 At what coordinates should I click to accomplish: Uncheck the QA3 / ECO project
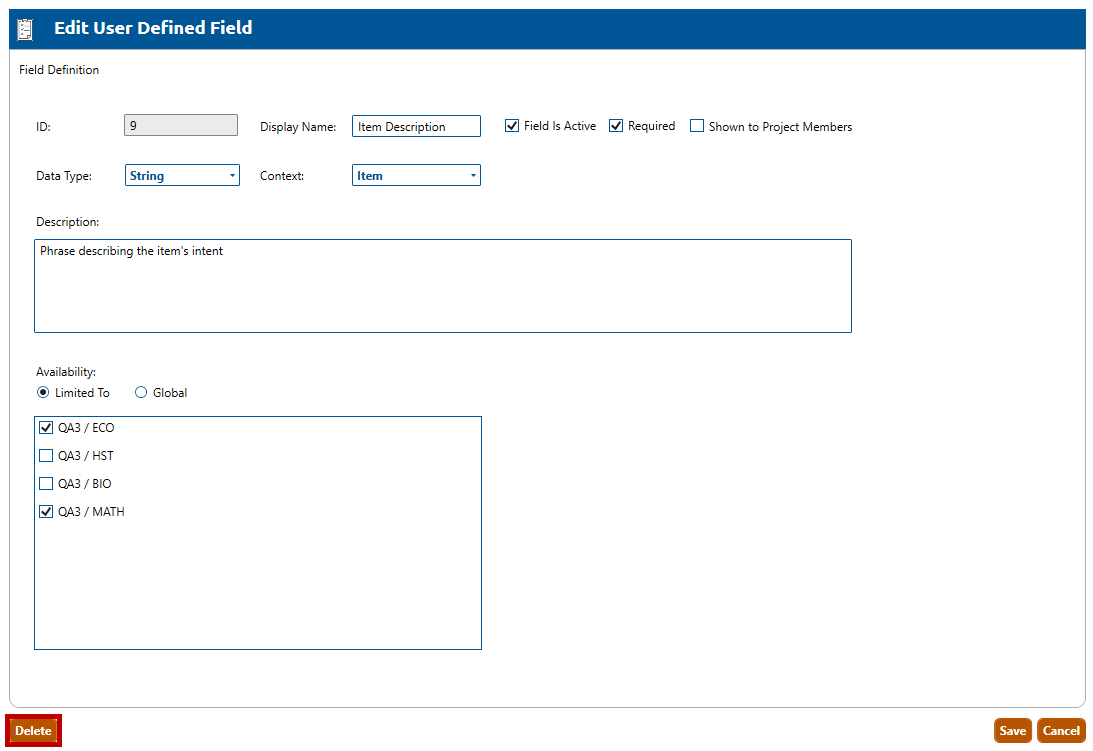[x=46, y=428]
